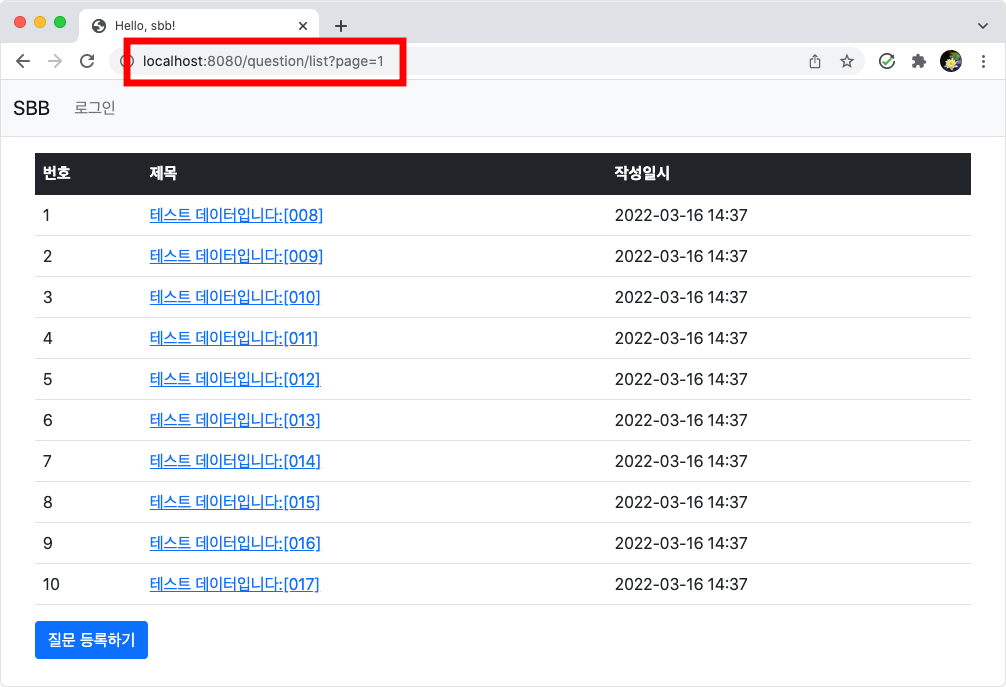Image resolution: width=1006 pixels, height=687 pixels.
Task: Open question 테스트 데이터입니다:[017]
Action: tap(234, 584)
